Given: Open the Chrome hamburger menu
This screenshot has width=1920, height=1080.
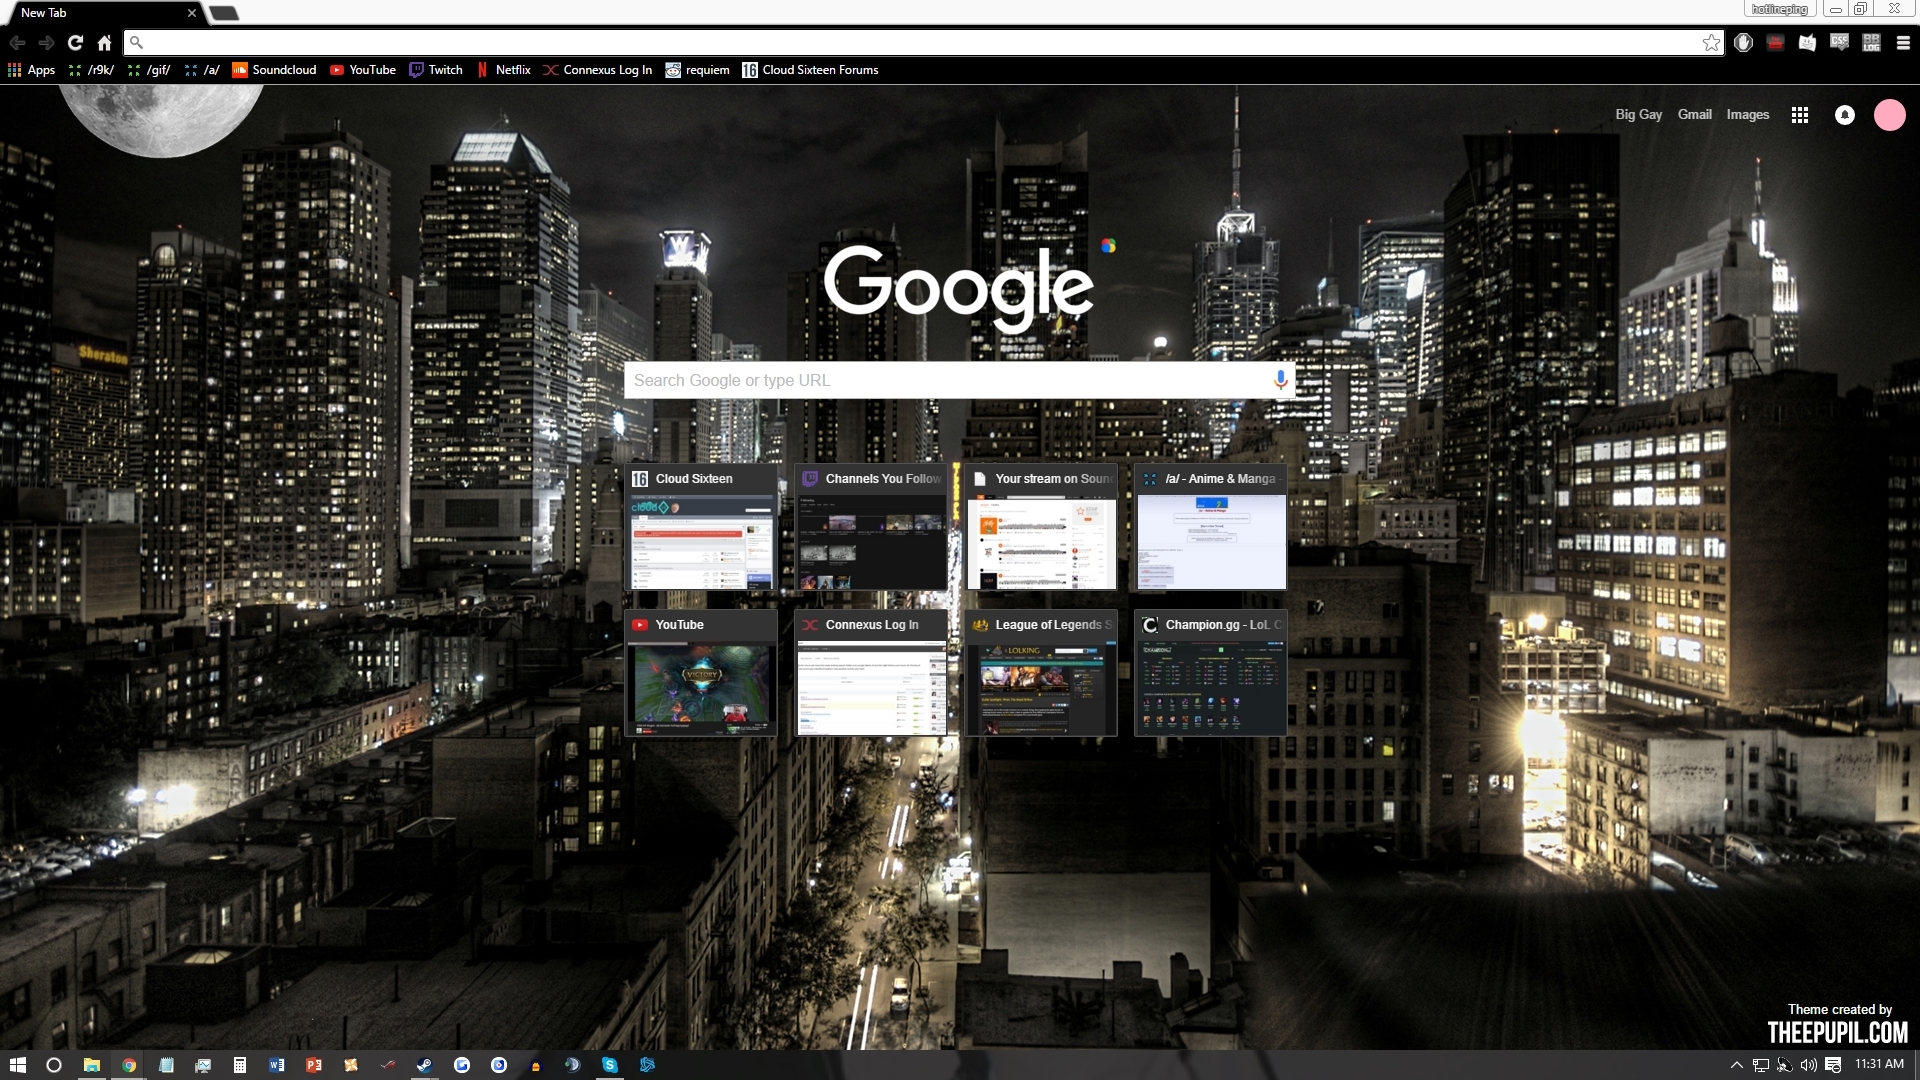Looking at the screenshot, I should [1903, 42].
